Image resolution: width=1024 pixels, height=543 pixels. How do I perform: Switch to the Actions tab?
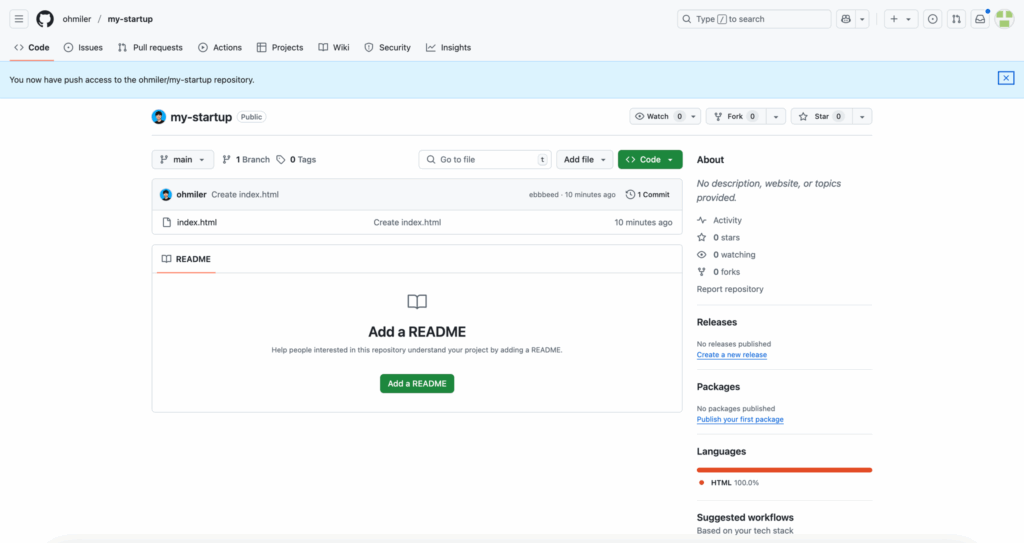(220, 47)
